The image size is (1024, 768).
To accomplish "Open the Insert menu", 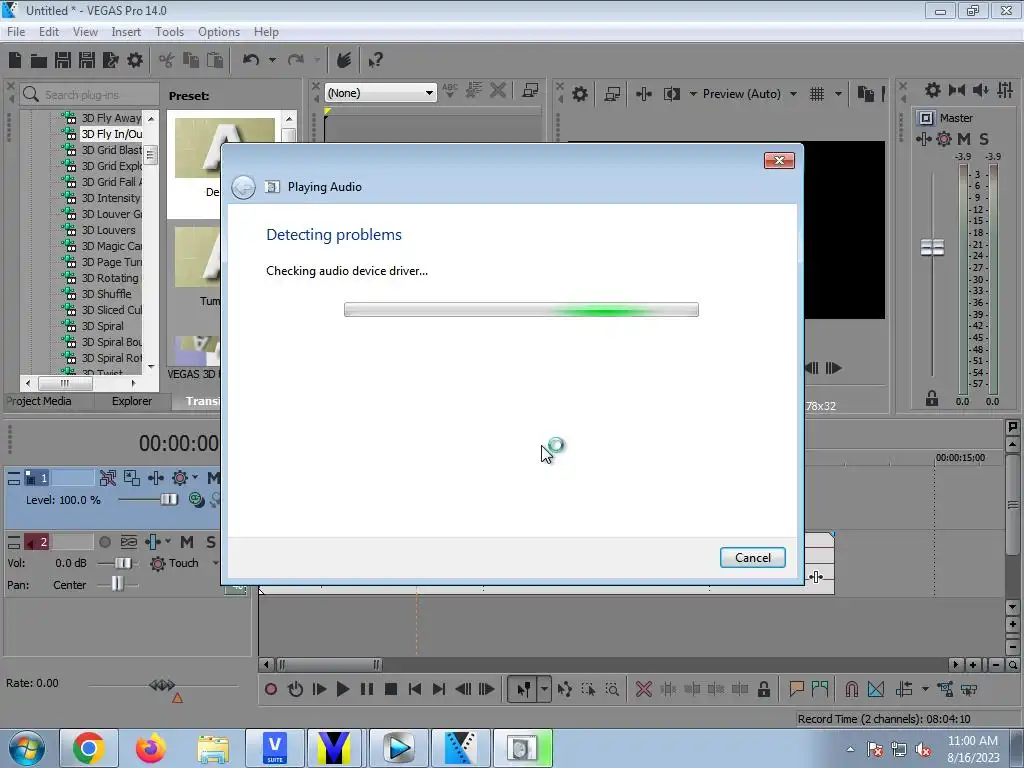I will [125, 32].
